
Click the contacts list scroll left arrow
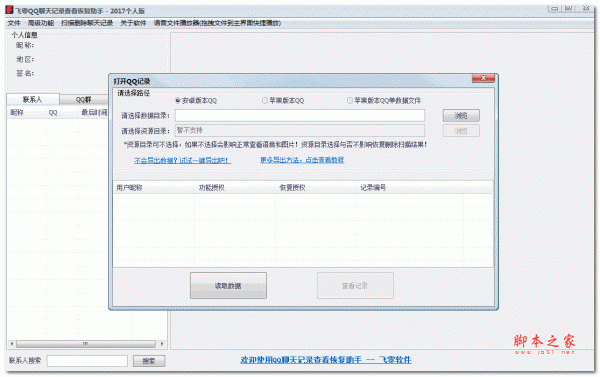(12, 344)
